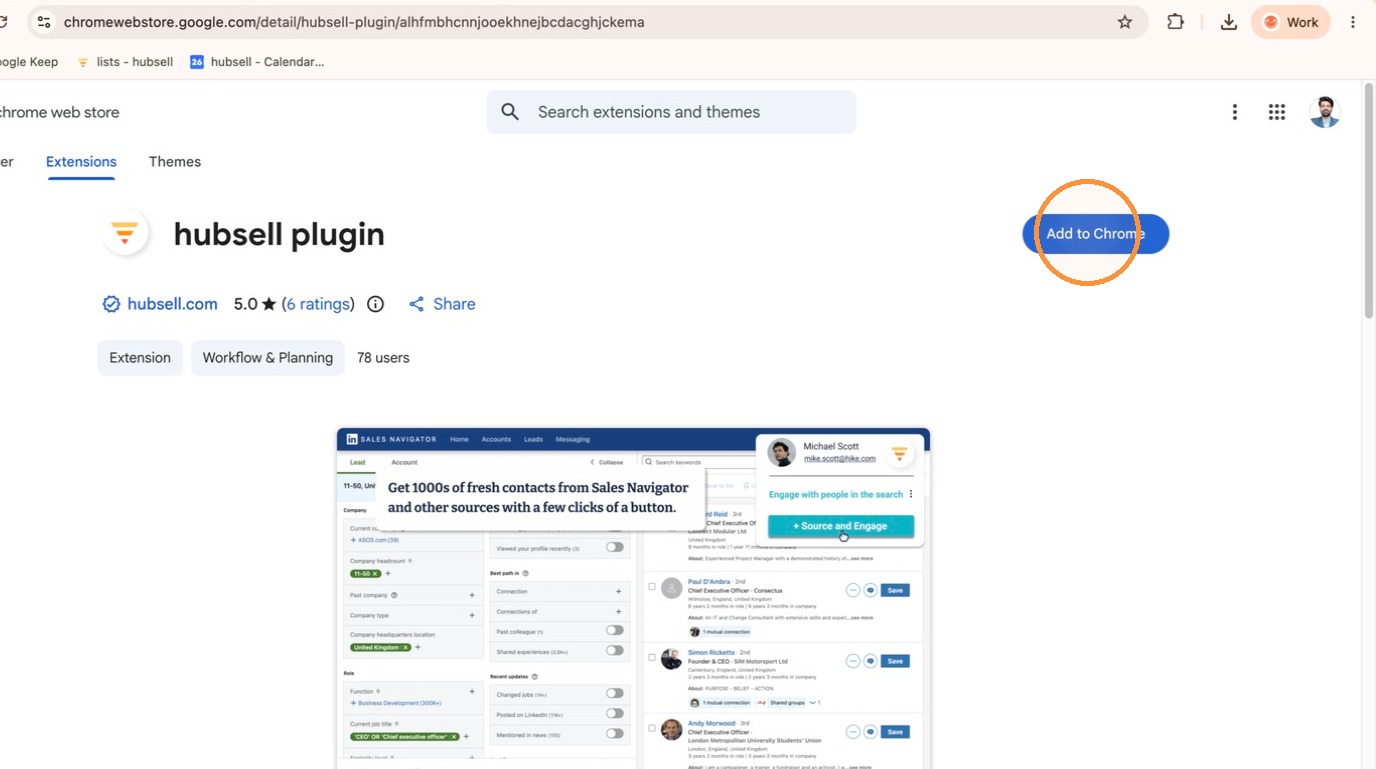Open Google apps grid icon
Image resolution: width=1376 pixels, height=769 pixels.
coord(1277,112)
